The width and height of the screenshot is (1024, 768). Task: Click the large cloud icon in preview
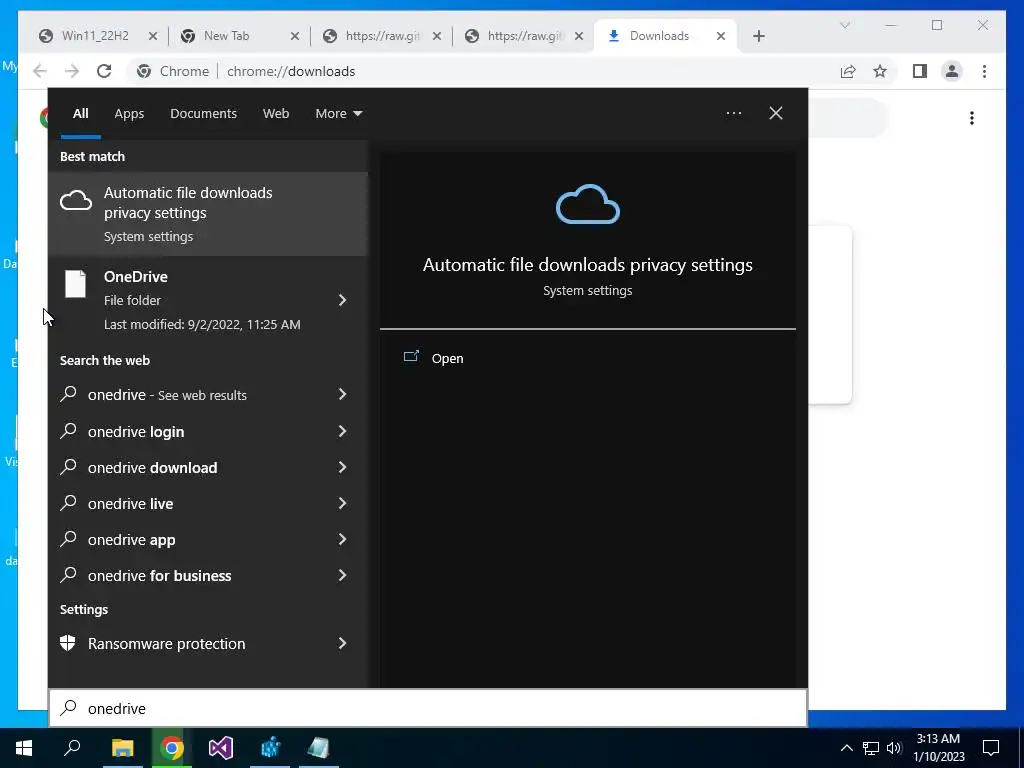pyautogui.click(x=588, y=204)
